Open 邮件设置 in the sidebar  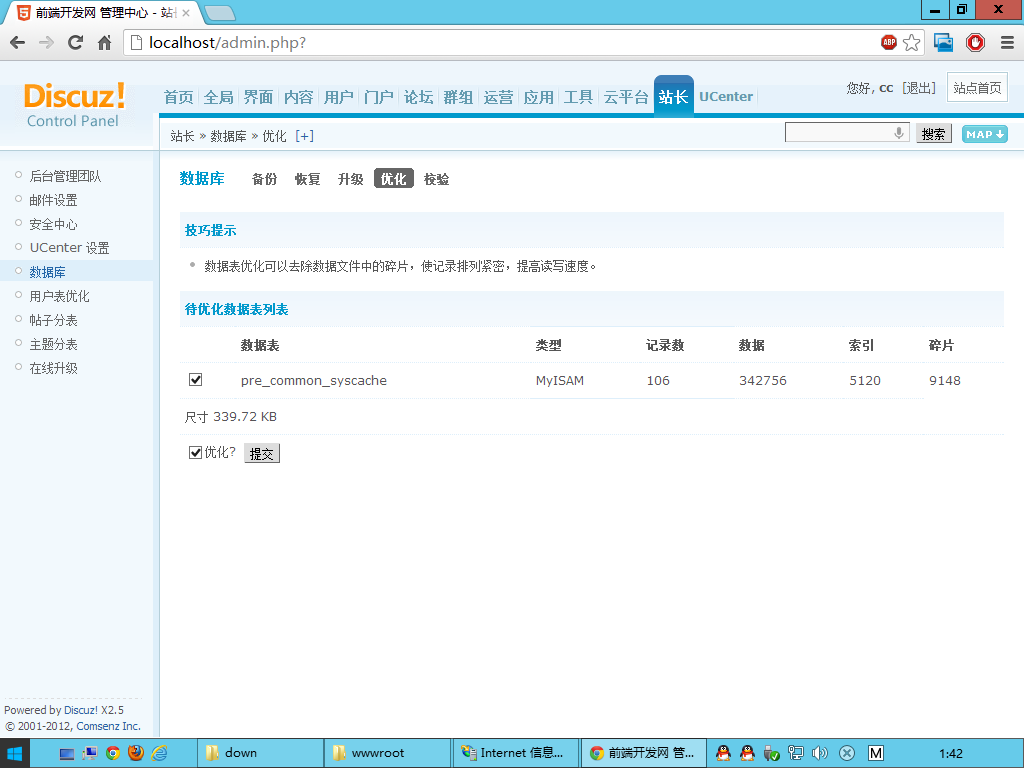pos(54,200)
